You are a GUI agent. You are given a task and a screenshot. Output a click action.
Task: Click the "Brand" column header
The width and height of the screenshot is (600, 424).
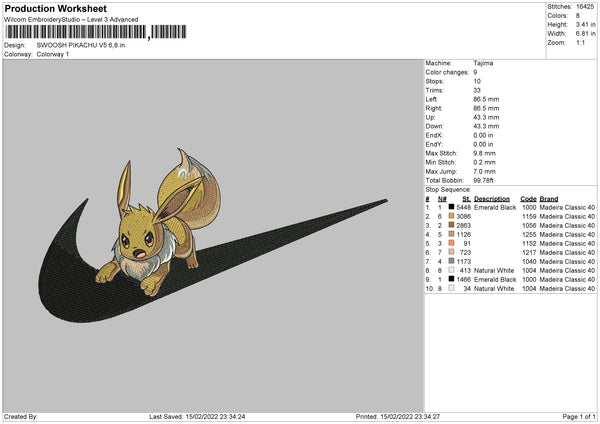pyautogui.click(x=549, y=199)
